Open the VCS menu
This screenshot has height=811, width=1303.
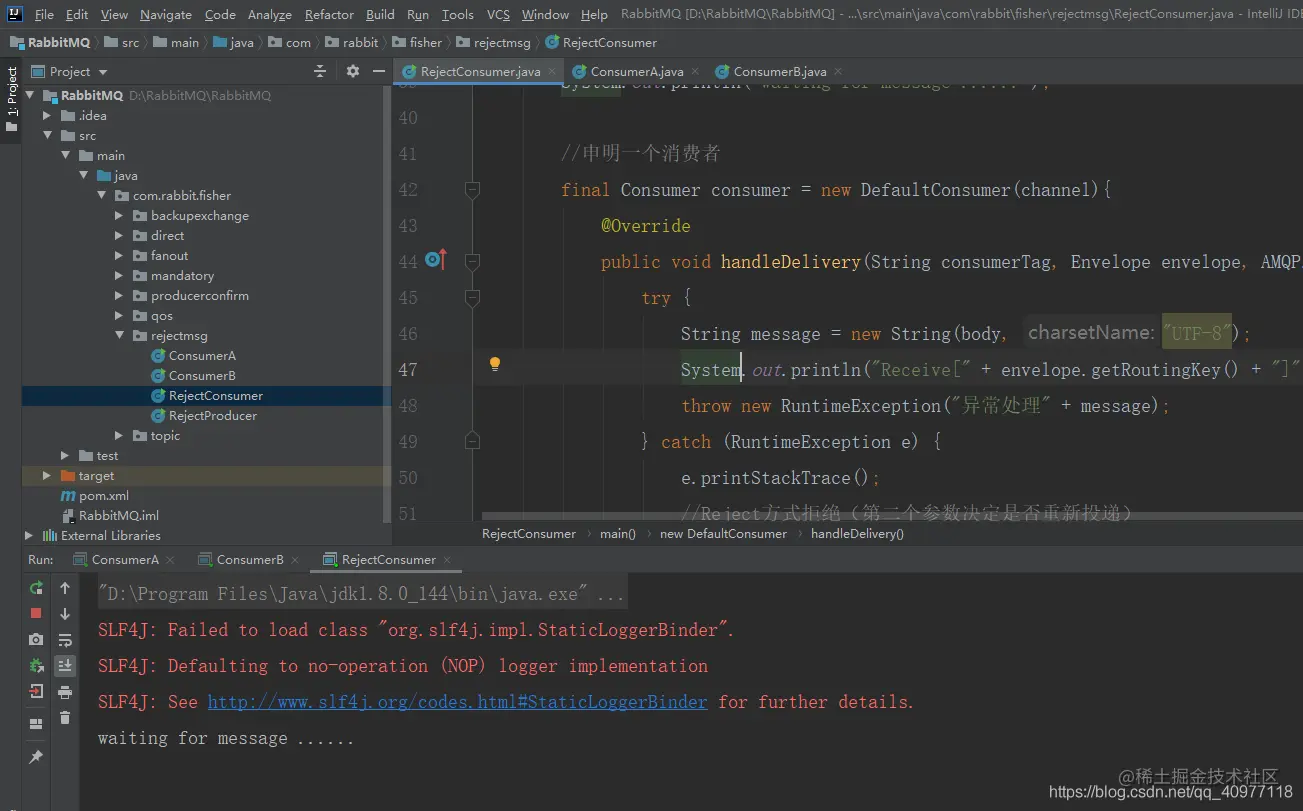click(498, 15)
